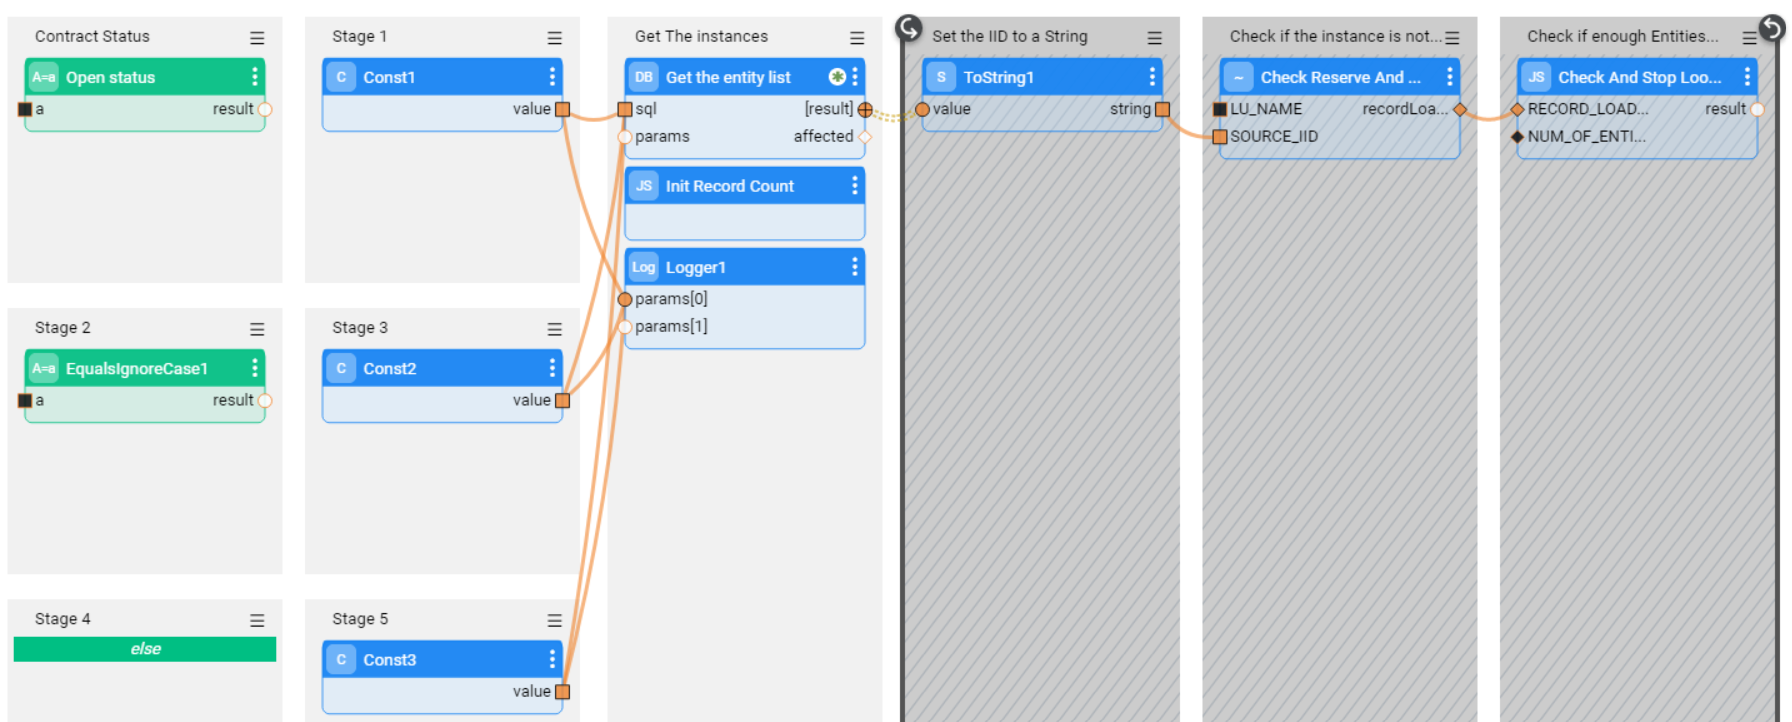Click the loop start icon above Set the IID stage
This screenshot has height=722, width=1792.
(908, 27)
